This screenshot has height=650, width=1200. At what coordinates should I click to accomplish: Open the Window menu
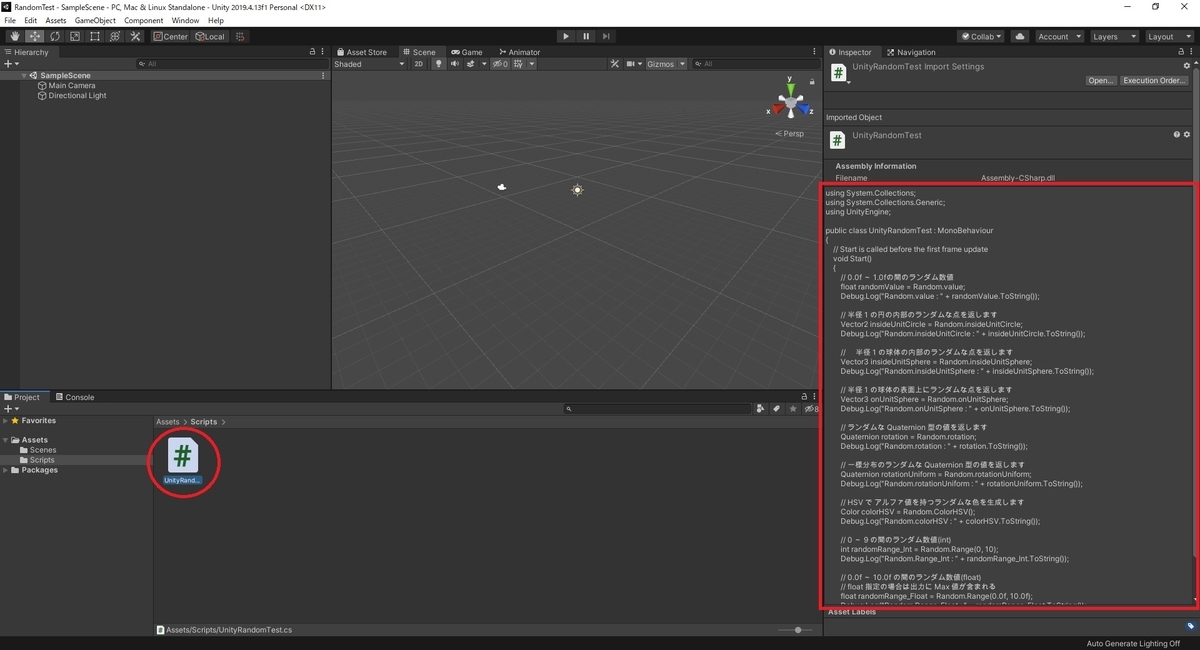[185, 20]
